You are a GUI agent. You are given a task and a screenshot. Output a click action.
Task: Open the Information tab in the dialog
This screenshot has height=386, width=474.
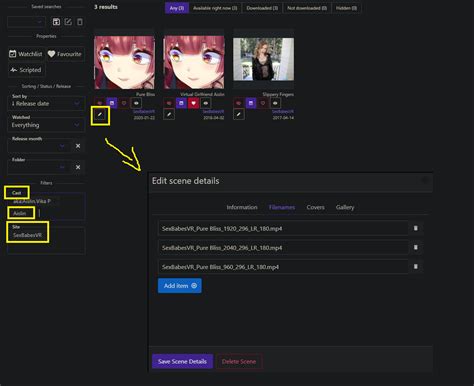click(x=242, y=207)
